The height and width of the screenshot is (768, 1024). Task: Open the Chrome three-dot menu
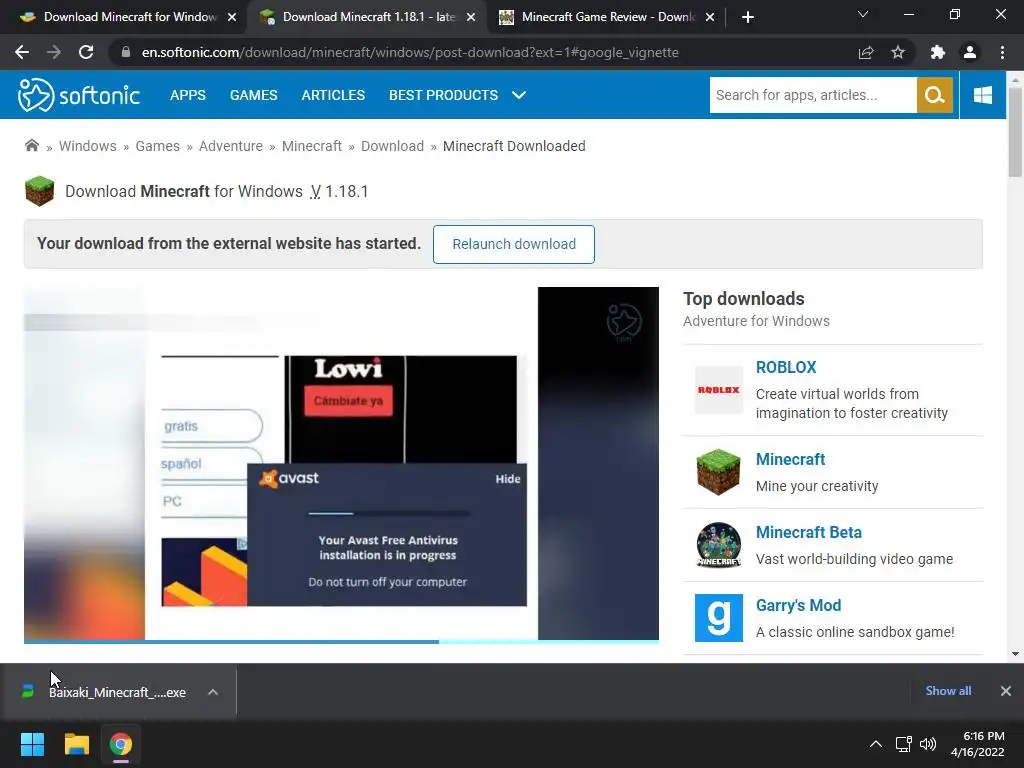(x=1002, y=52)
